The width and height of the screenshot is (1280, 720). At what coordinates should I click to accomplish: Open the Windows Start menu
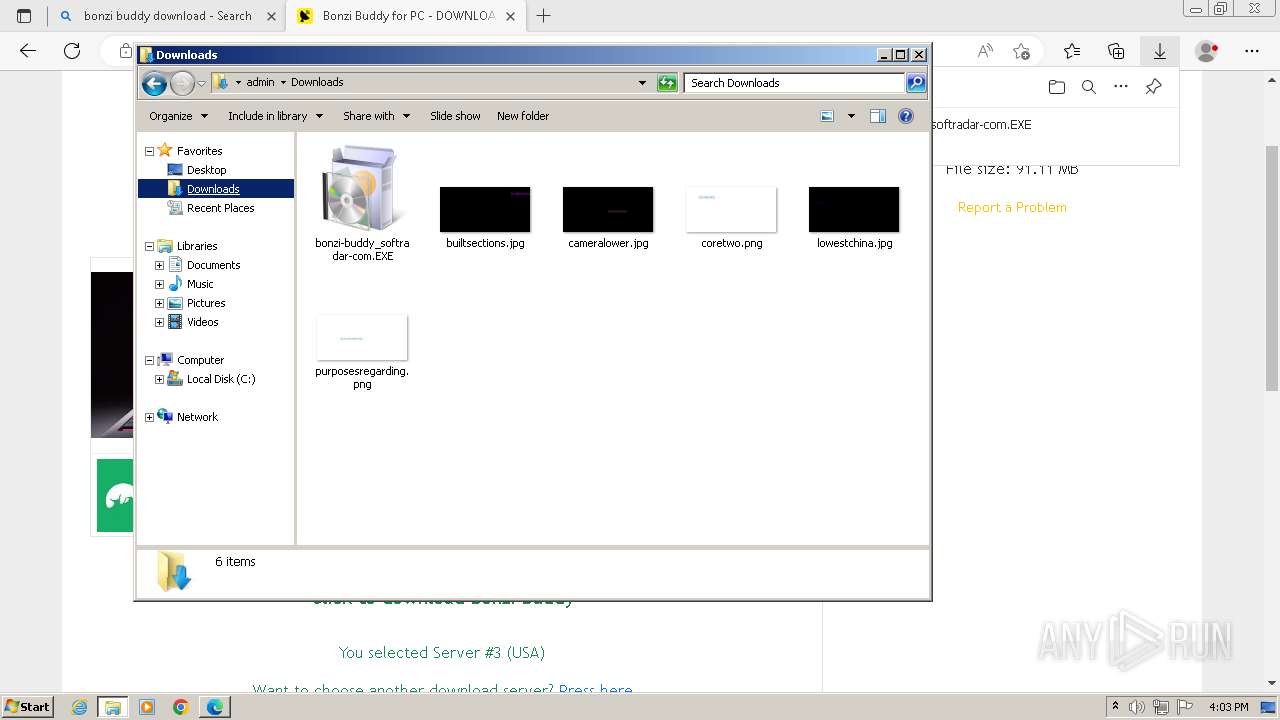tap(28, 706)
